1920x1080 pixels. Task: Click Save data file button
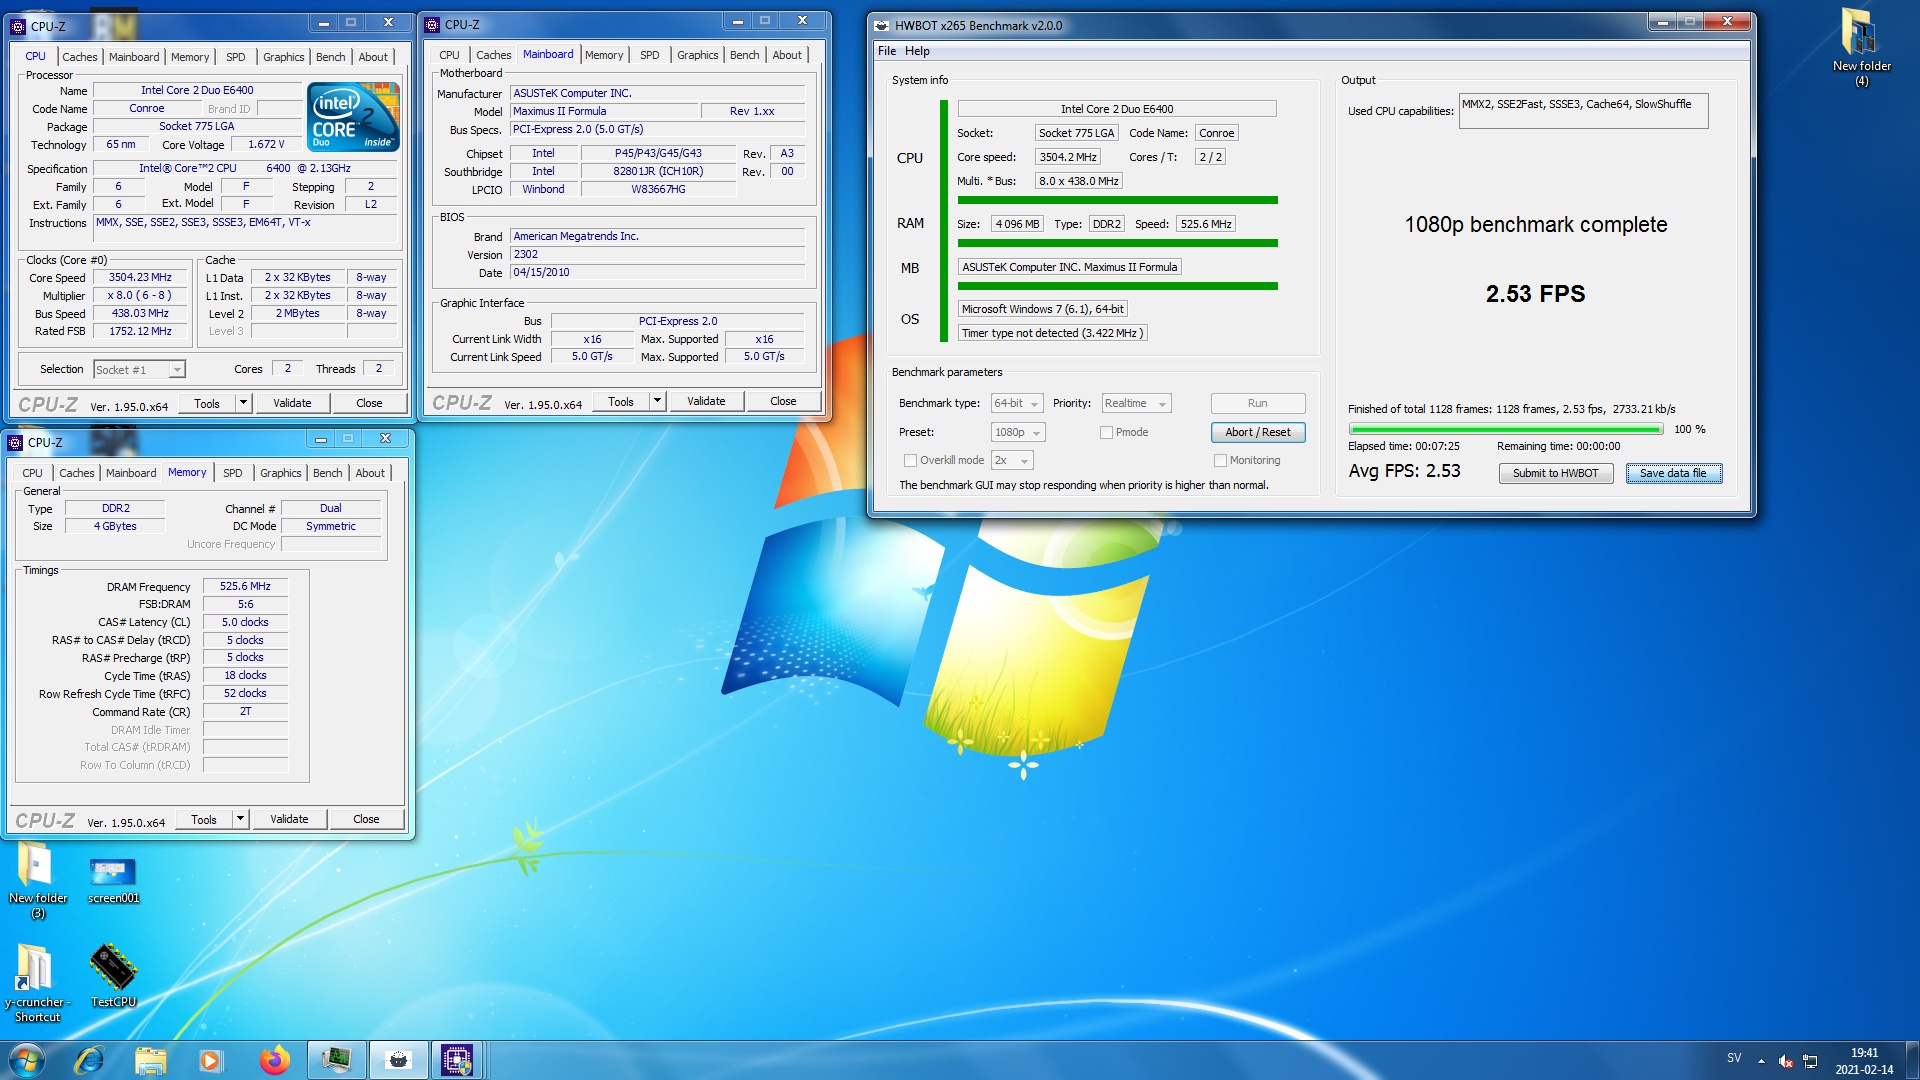pyautogui.click(x=1673, y=473)
